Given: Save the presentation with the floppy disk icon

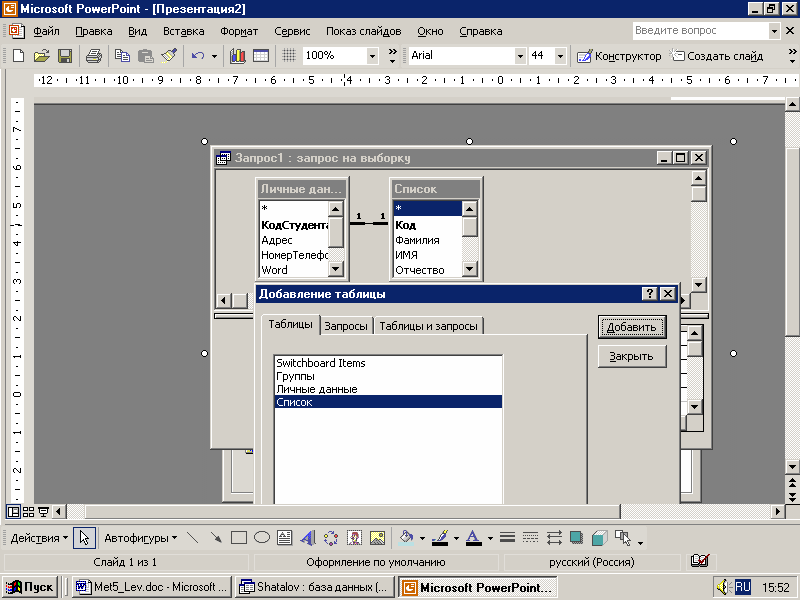Looking at the screenshot, I should pyautogui.click(x=65, y=56).
